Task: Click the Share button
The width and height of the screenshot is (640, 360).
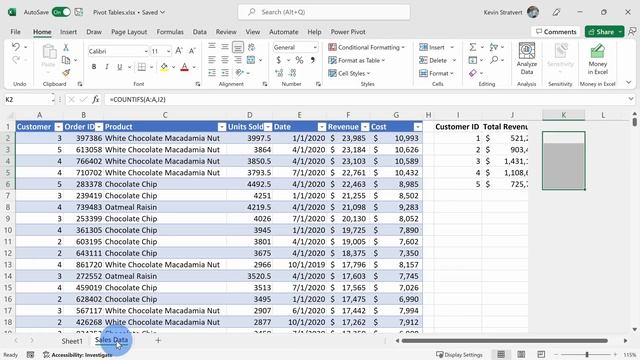Action: [601, 31]
